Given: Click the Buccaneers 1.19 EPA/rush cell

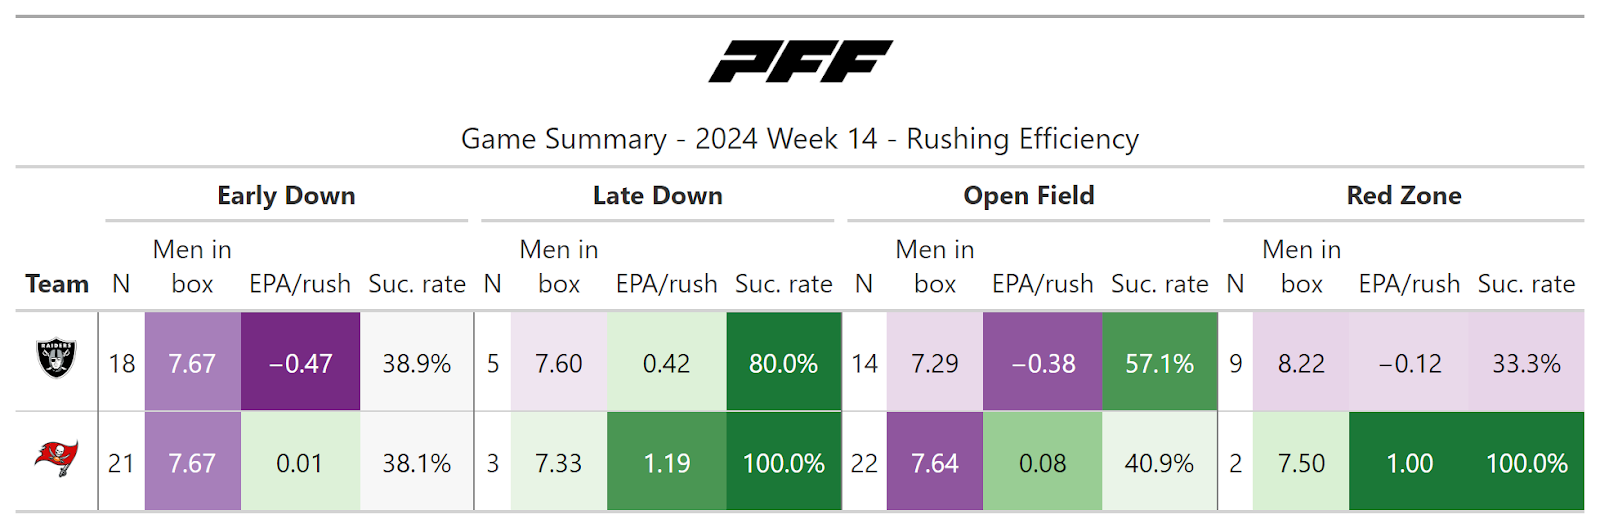Looking at the screenshot, I should pyautogui.click(x=666, y=463).
